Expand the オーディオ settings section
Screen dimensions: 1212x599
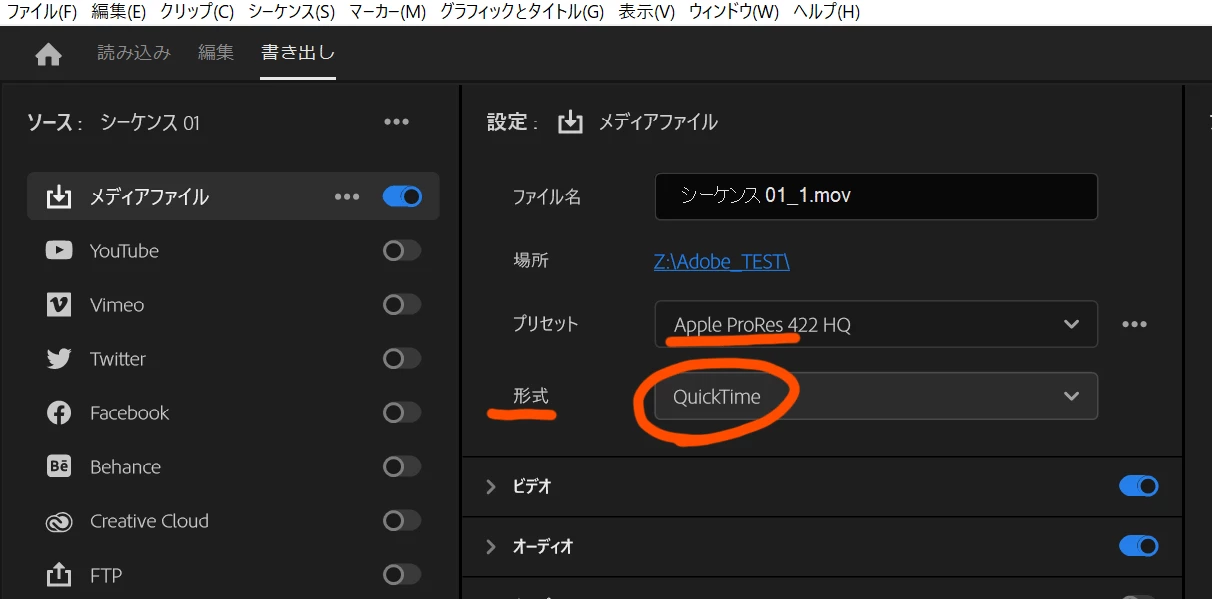[x=491, y=547]
